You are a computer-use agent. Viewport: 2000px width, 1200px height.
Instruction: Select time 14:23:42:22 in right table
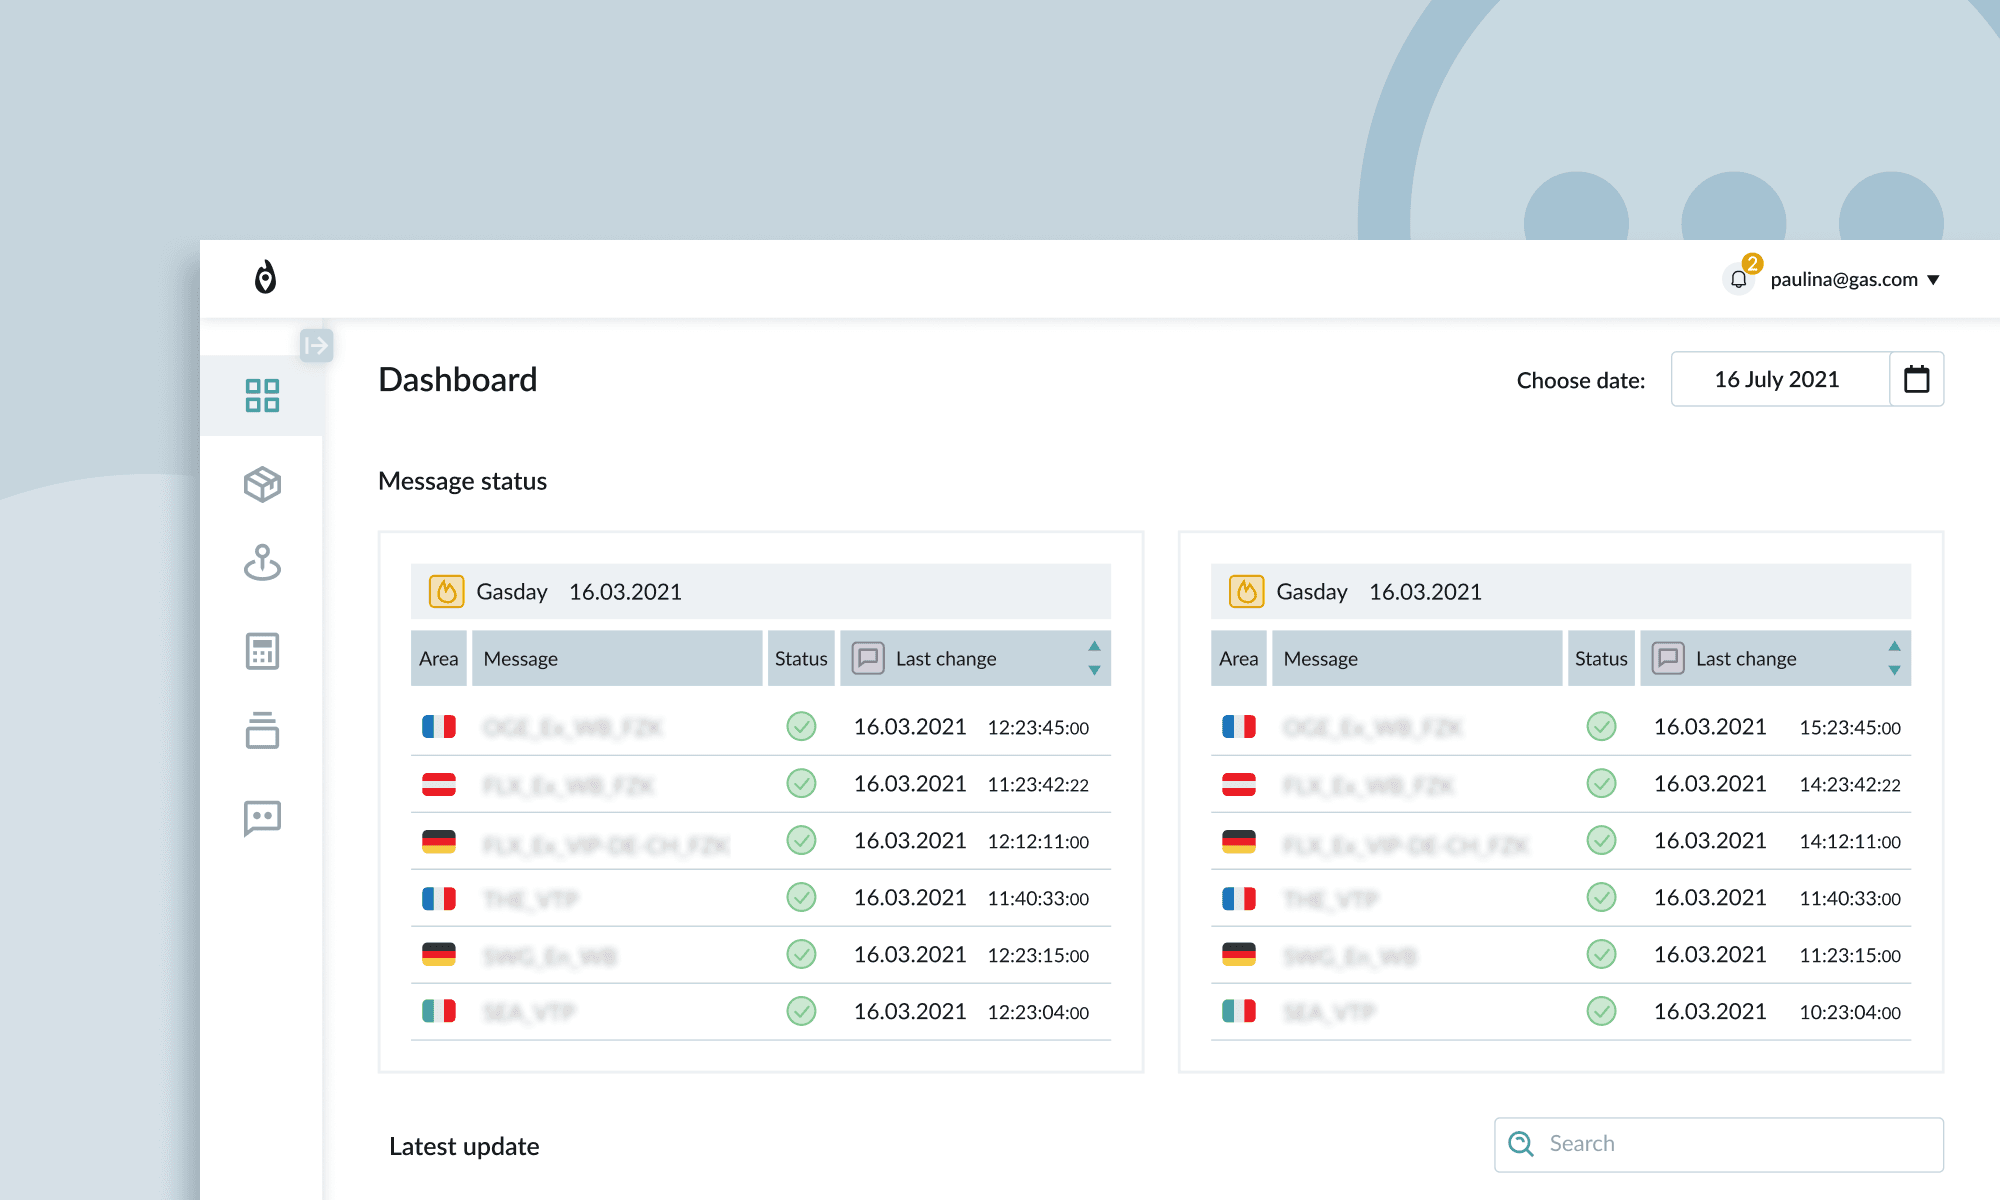coord(1850,785)
